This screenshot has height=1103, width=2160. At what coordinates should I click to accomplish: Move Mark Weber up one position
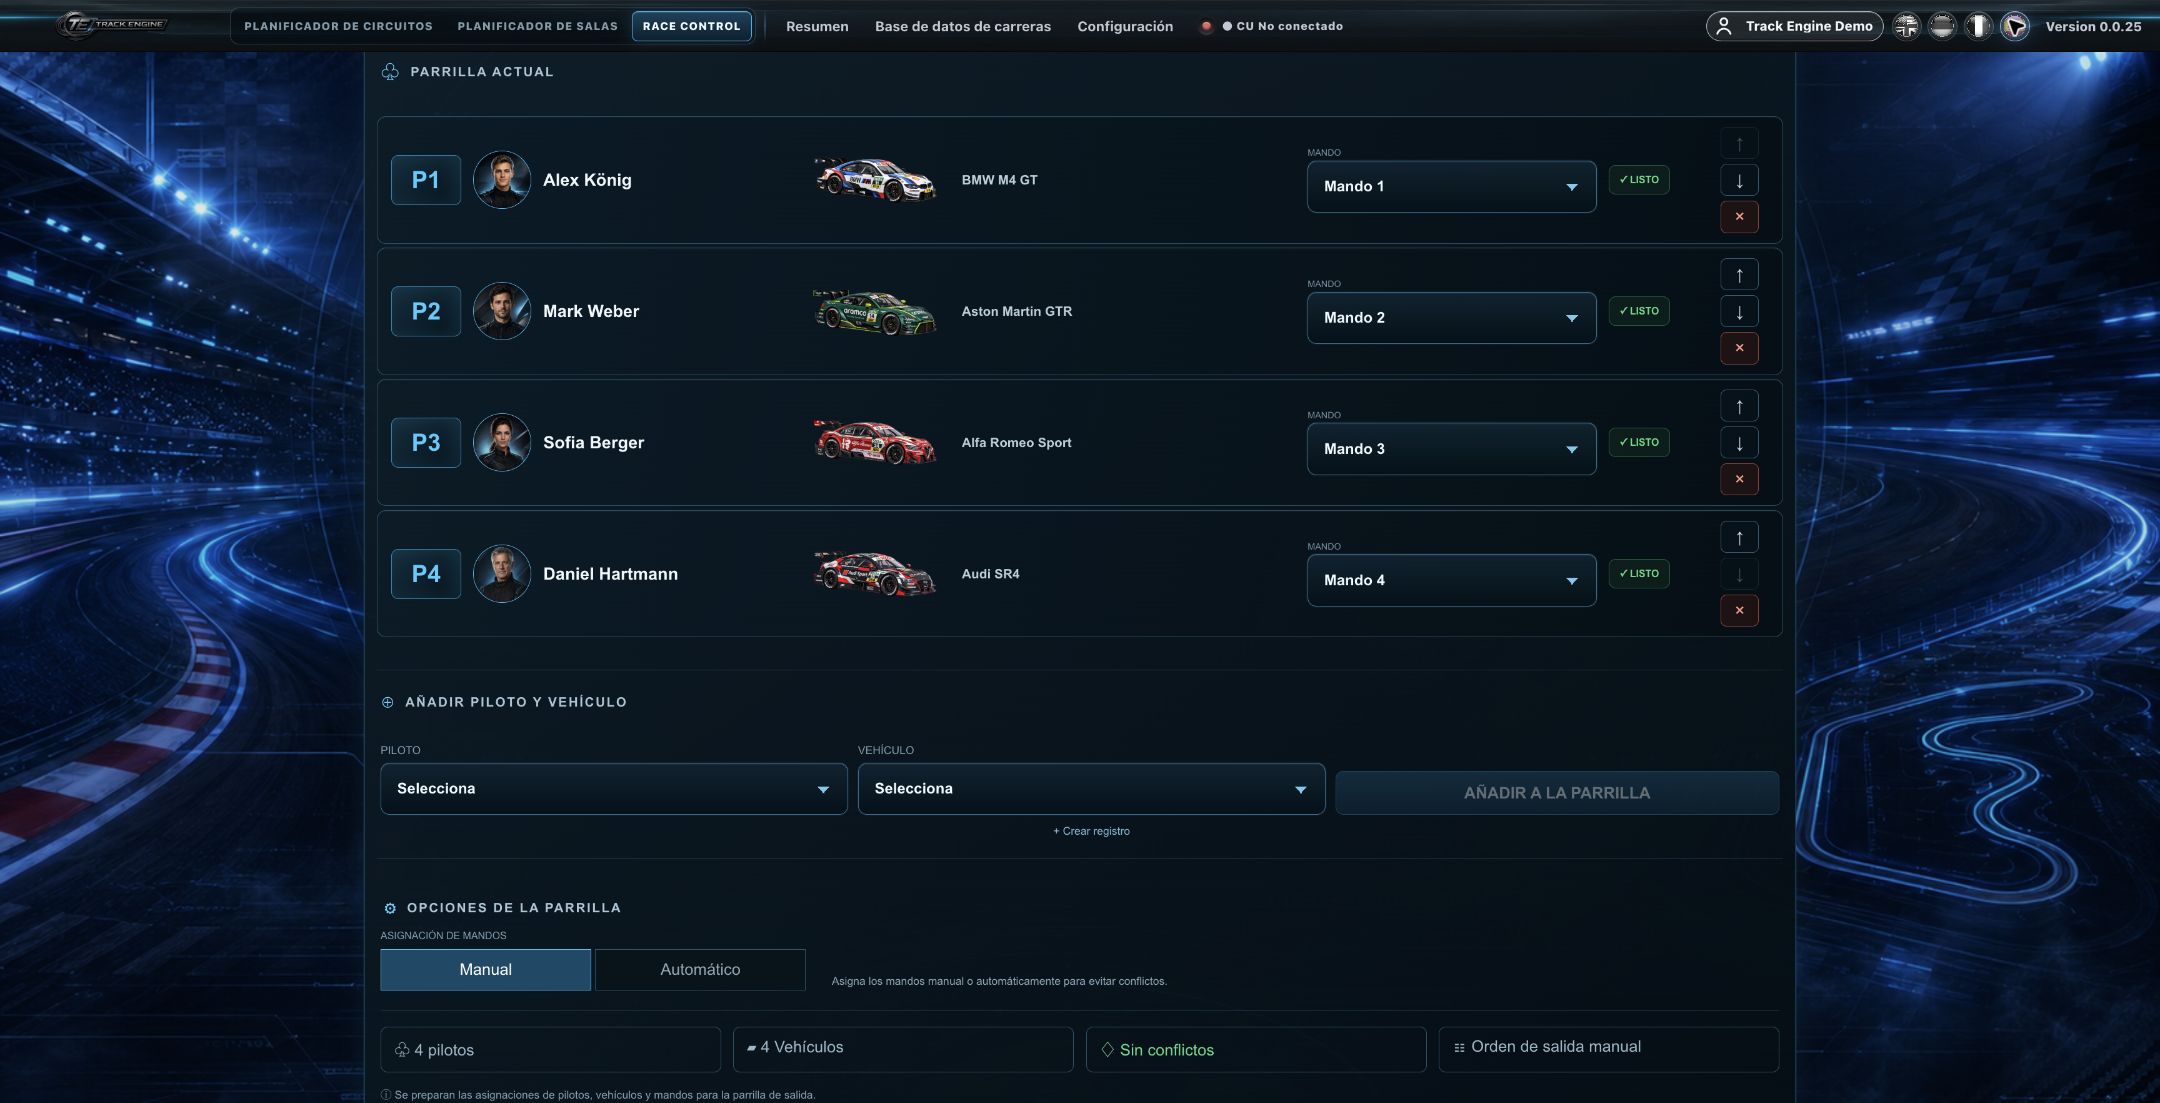1739,275
